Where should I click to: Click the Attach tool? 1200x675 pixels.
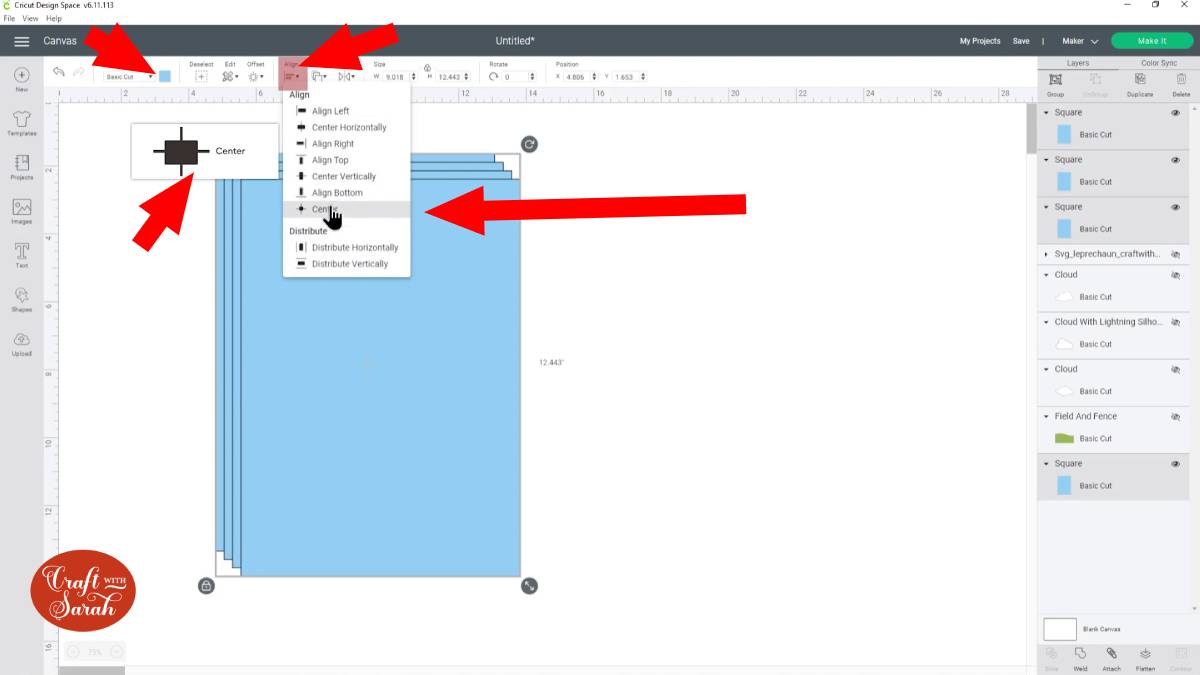pos(1111,658)
